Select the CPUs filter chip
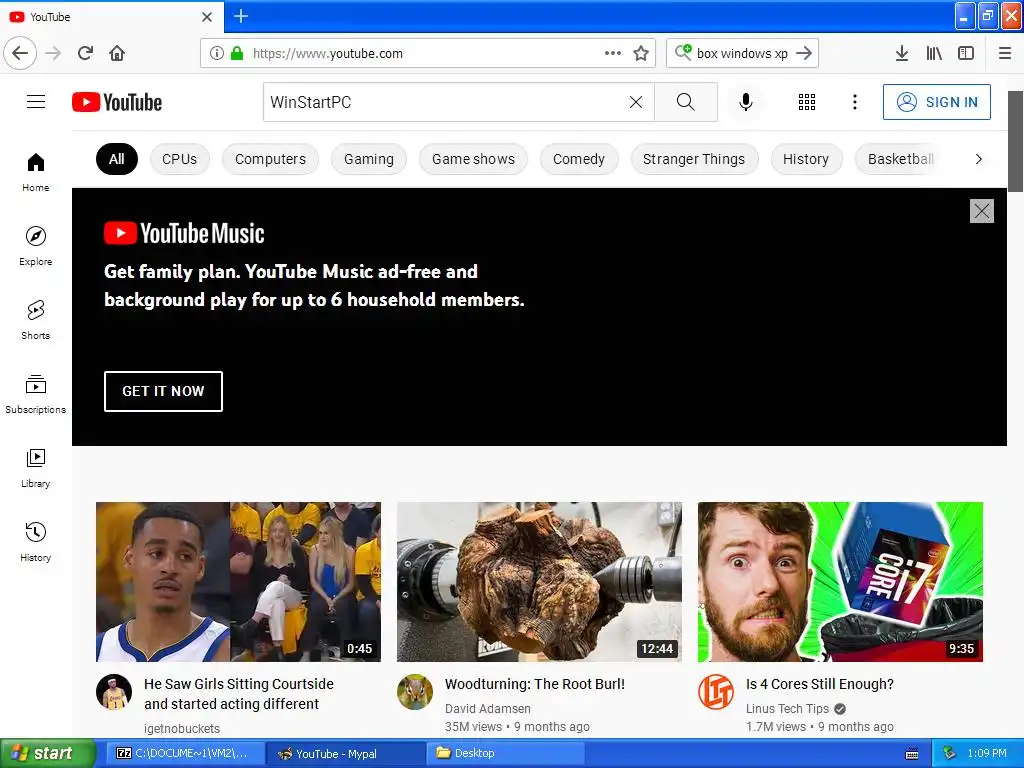The height and width of the screenshot is (768, 1024). pos(180,159)
